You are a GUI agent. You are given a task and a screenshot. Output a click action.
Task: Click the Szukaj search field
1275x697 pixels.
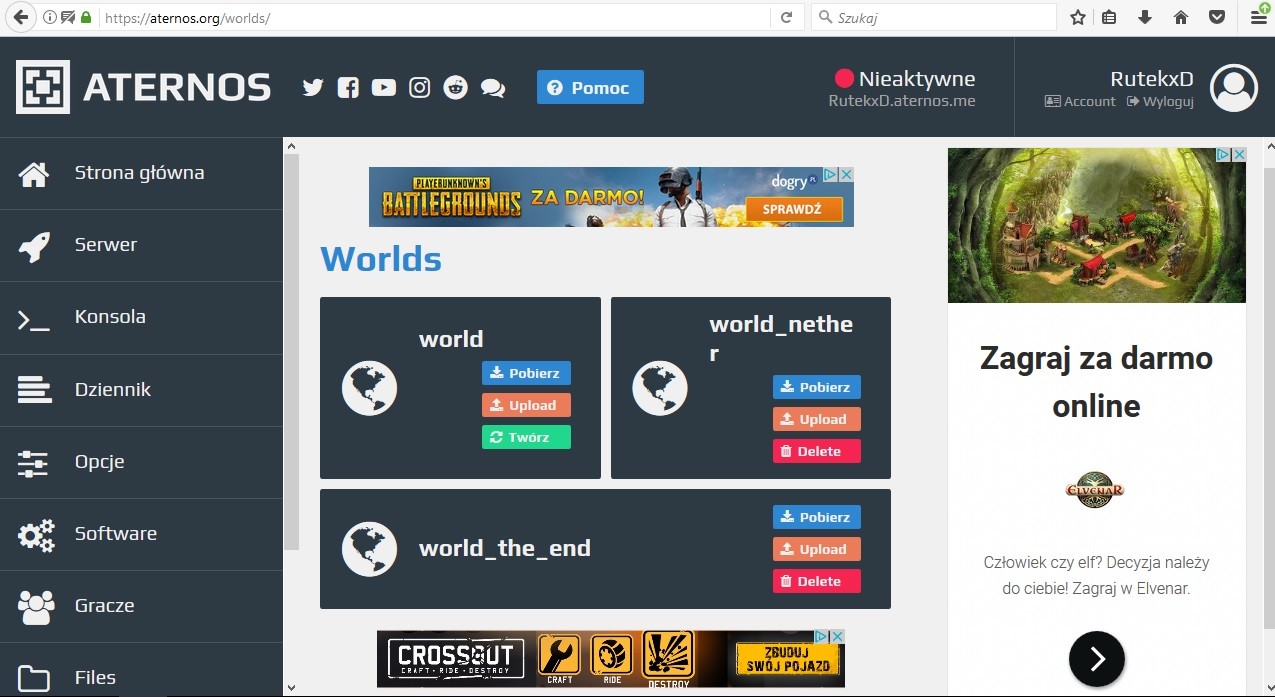click(933, 17)
